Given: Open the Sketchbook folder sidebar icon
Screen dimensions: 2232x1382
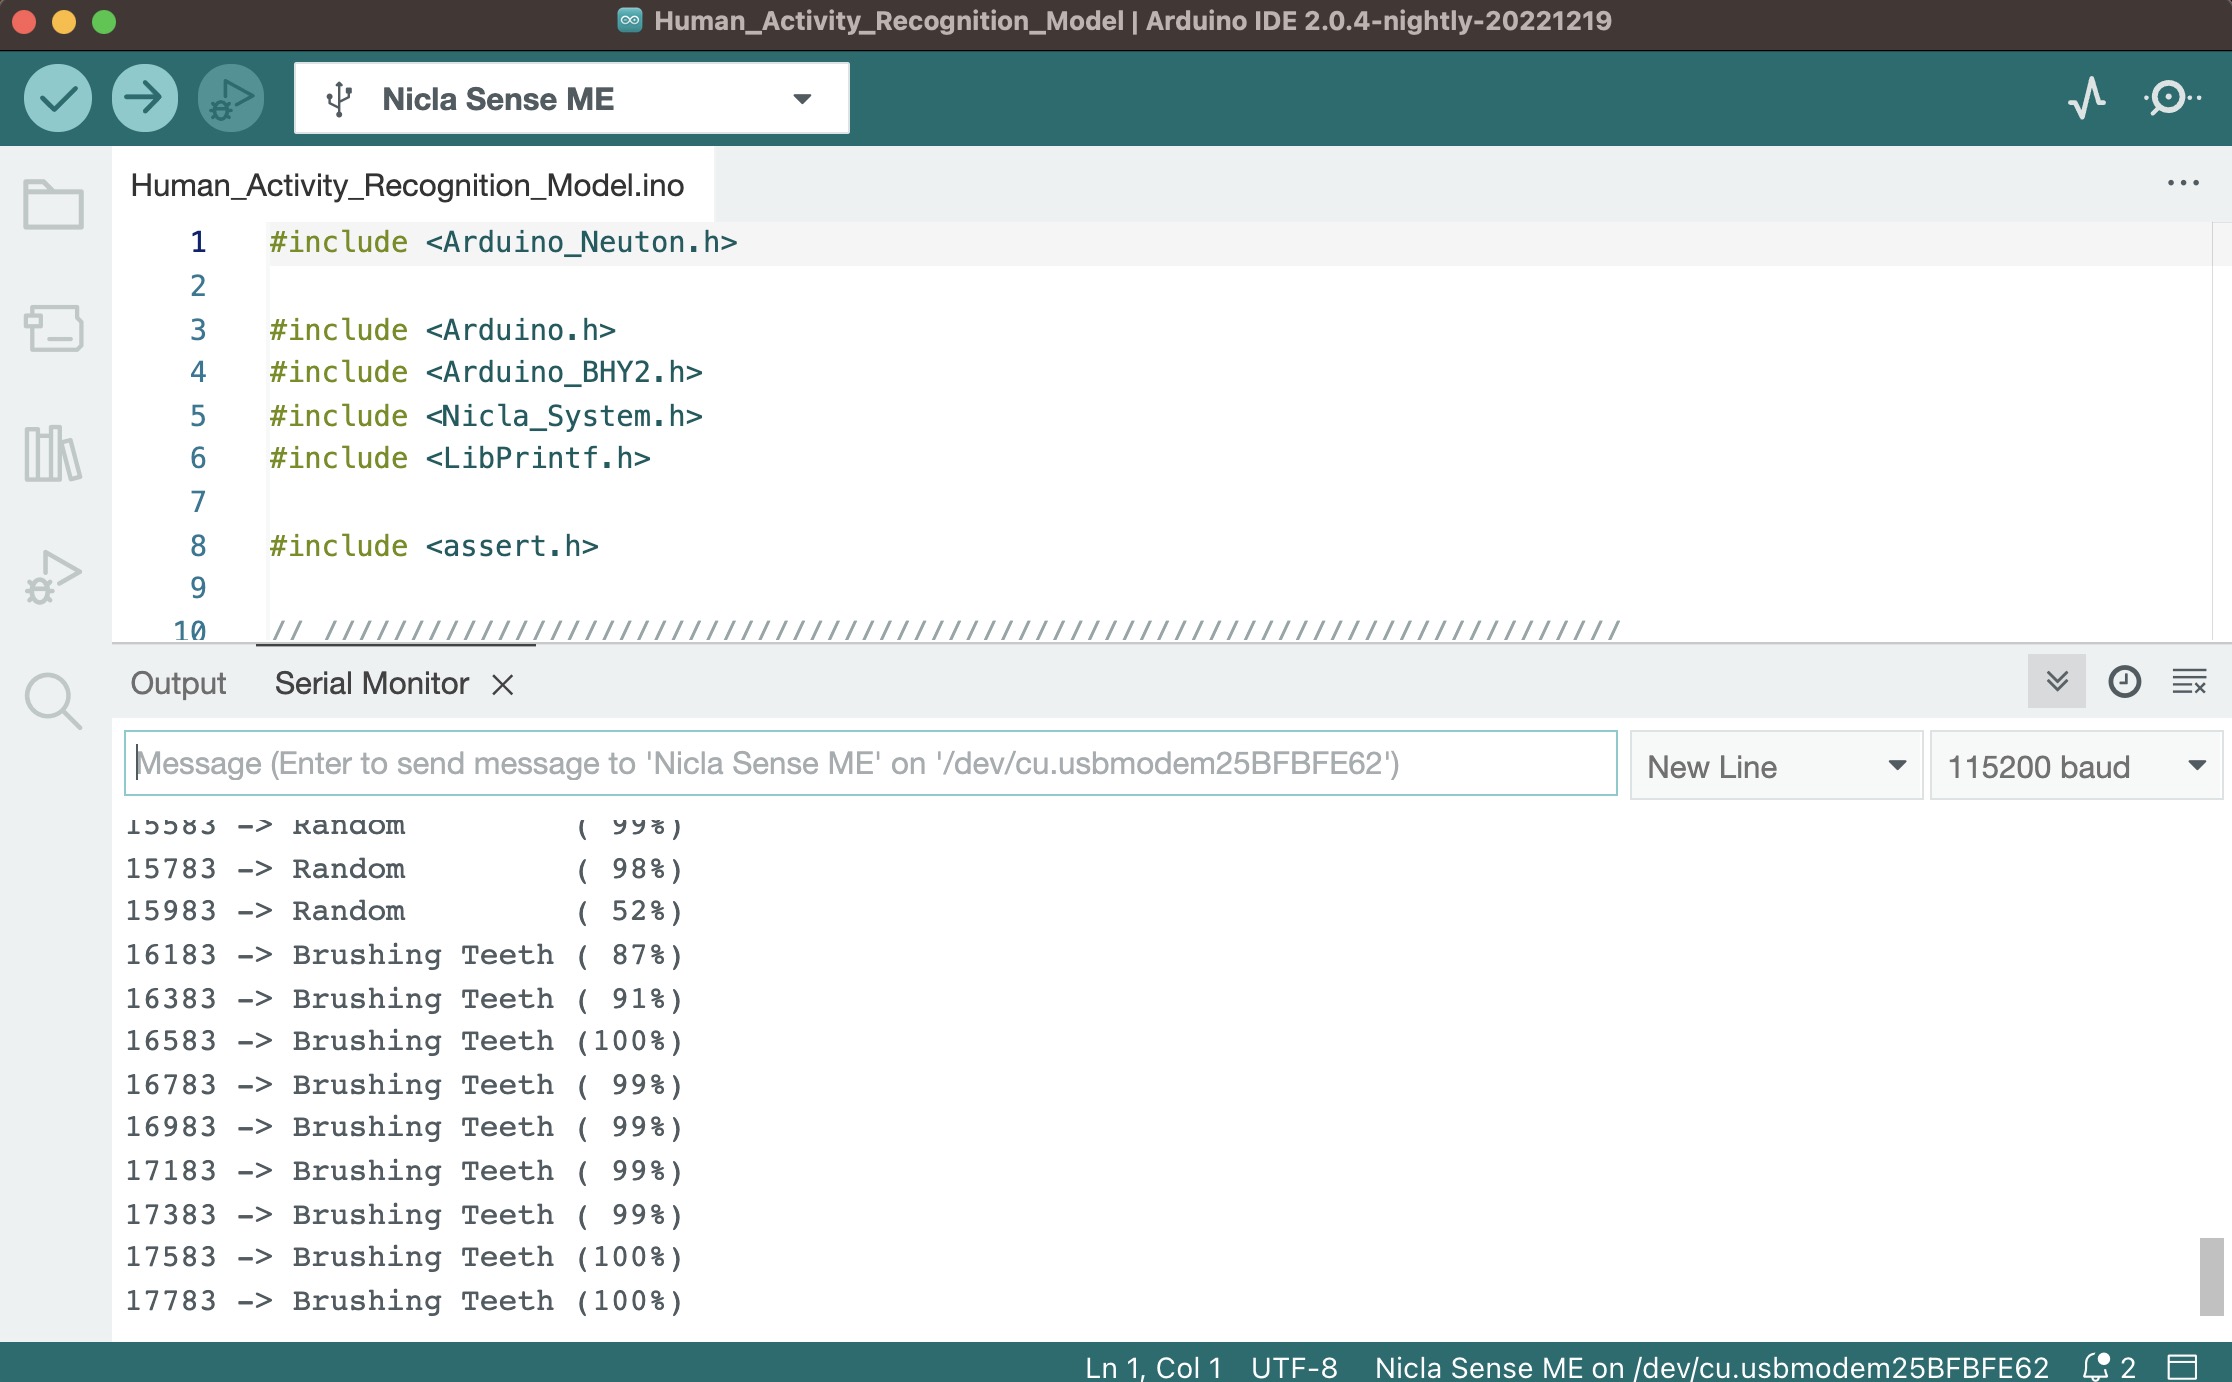Looking at the screenshot, I should click(x=53, y=204).
